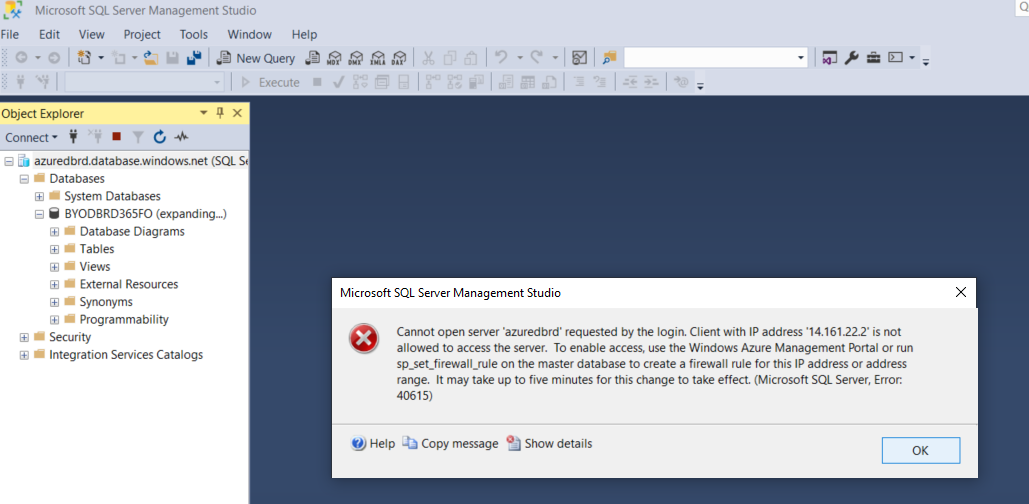Select the Programmability tree item
Viewport: 1029px width, 504px height.
click(124, 320)
